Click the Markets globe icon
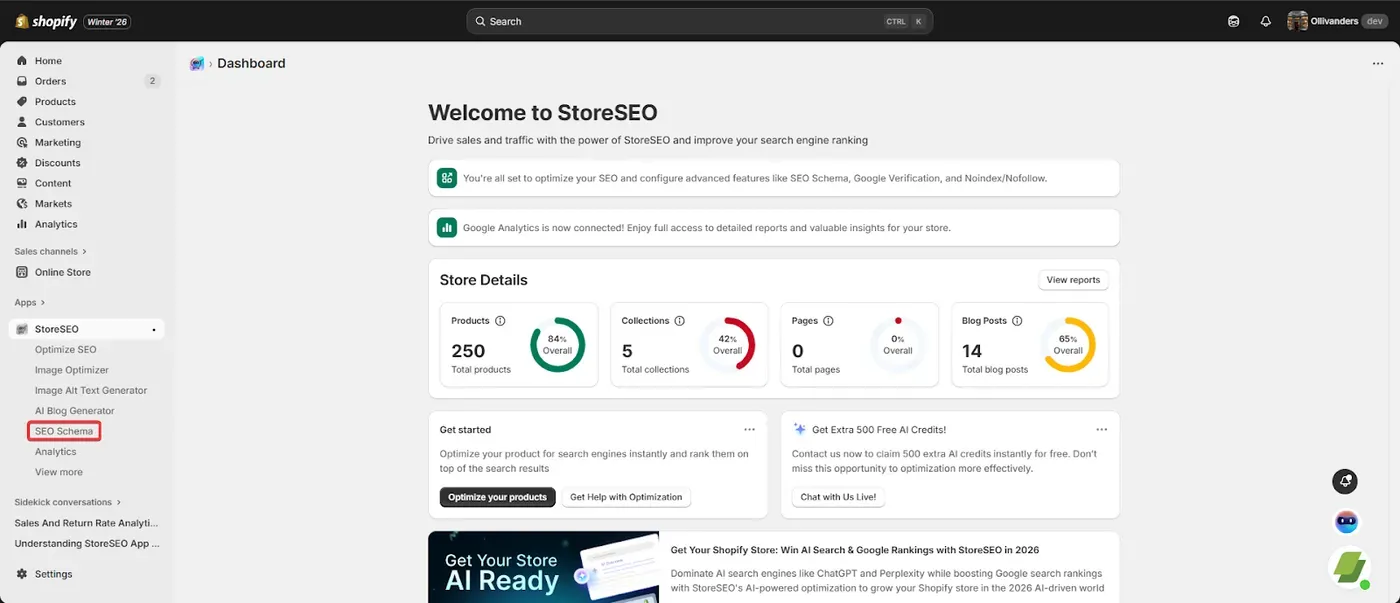The width and height of the screenshot is (1400, 603). pyautogui.click(x=22, y=204)
